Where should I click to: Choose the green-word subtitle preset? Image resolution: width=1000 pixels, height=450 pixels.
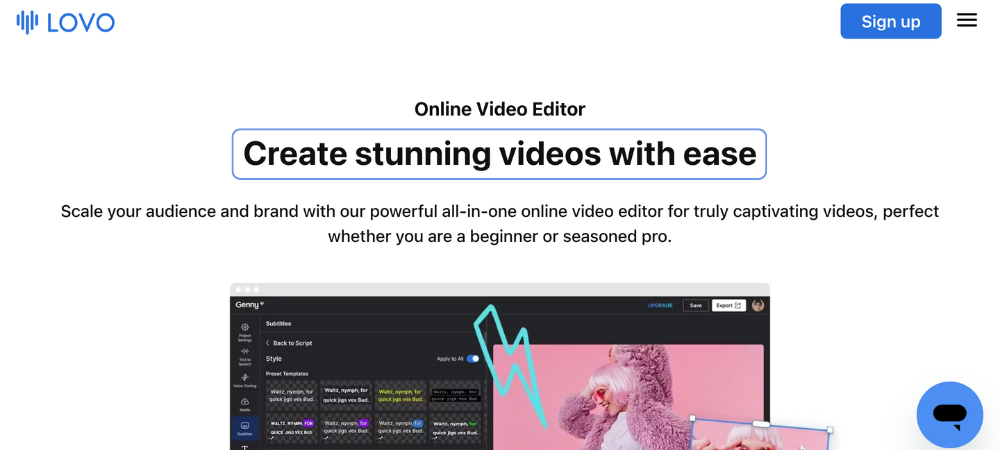[455, 428]
